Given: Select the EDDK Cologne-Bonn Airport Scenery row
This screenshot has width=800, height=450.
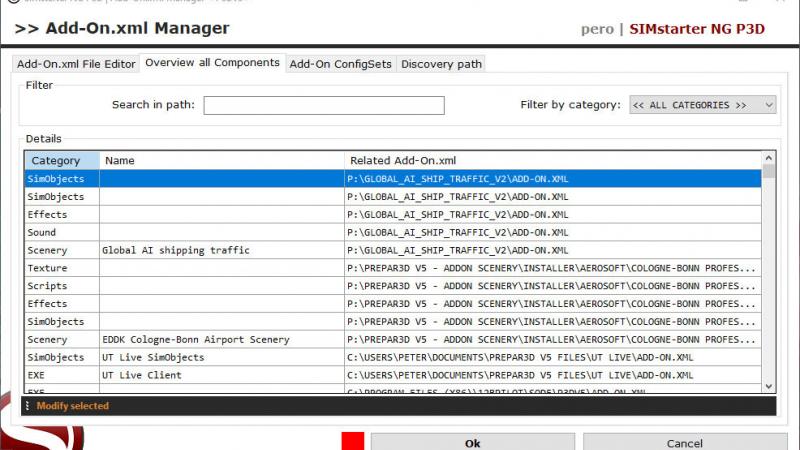Looking at the screenshot, I should coord(393,339).
